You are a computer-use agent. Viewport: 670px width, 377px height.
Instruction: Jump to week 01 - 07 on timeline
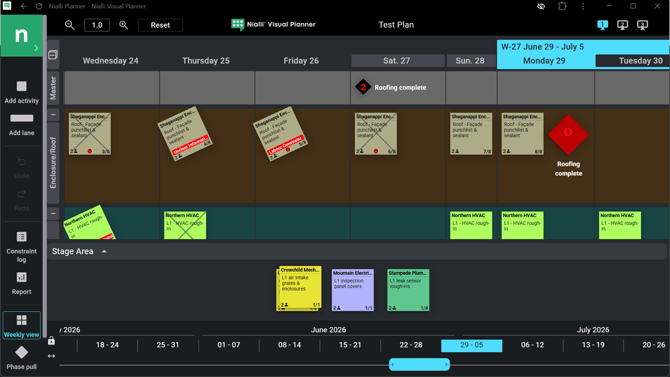(229, 345)
